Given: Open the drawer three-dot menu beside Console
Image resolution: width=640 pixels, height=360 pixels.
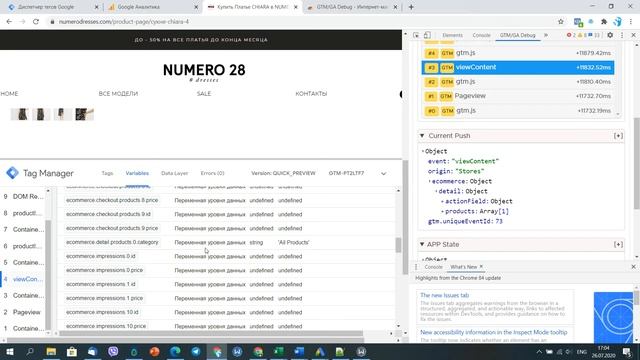Looking at the screenshot, I should (416, 267).
